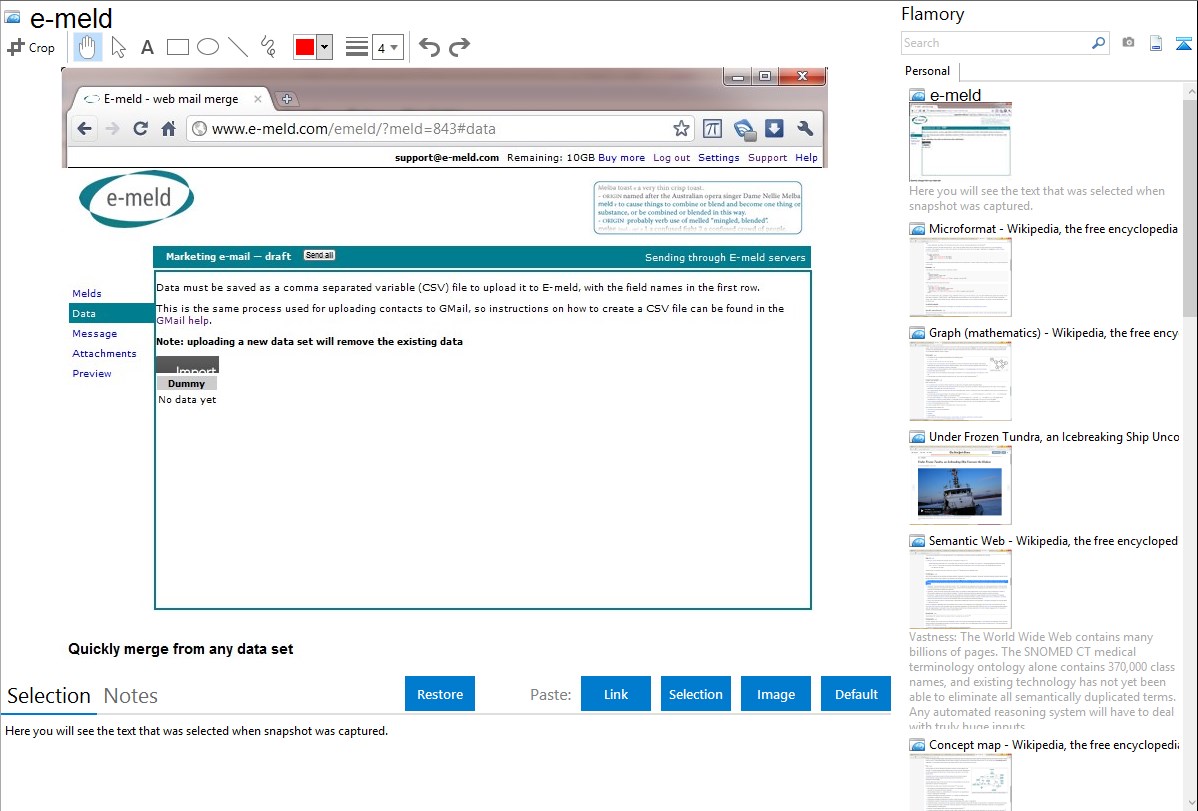
Task: Open the Attachments sidebar item
Action: 104,353
